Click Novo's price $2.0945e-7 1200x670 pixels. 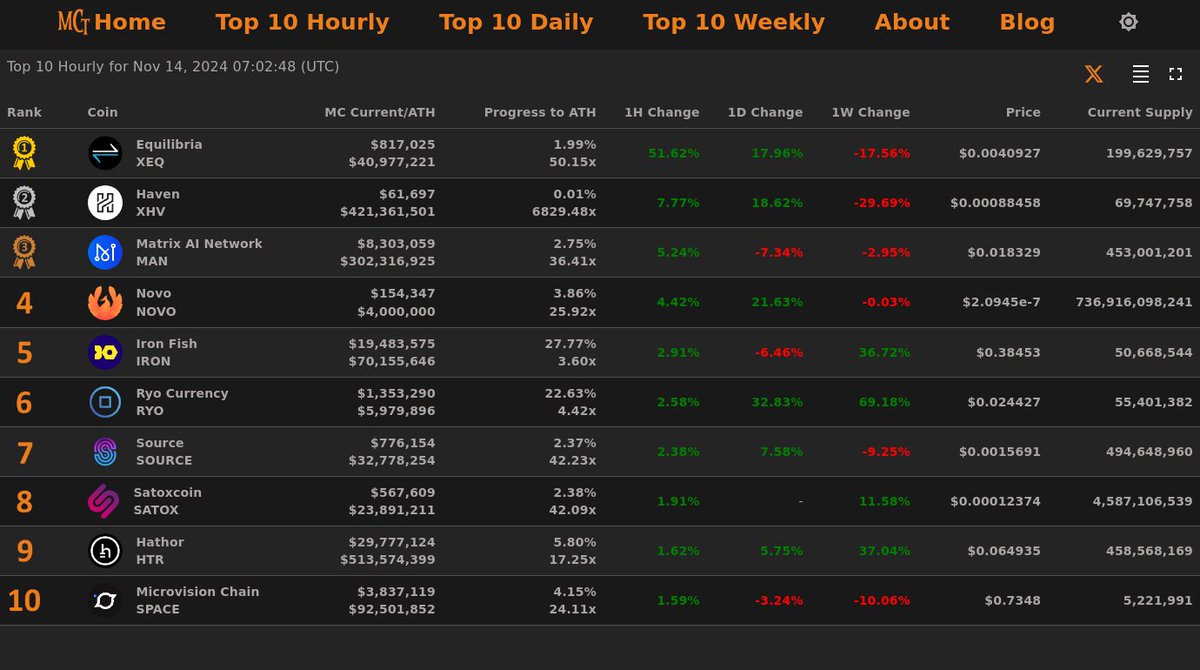tap(1002, 302)
